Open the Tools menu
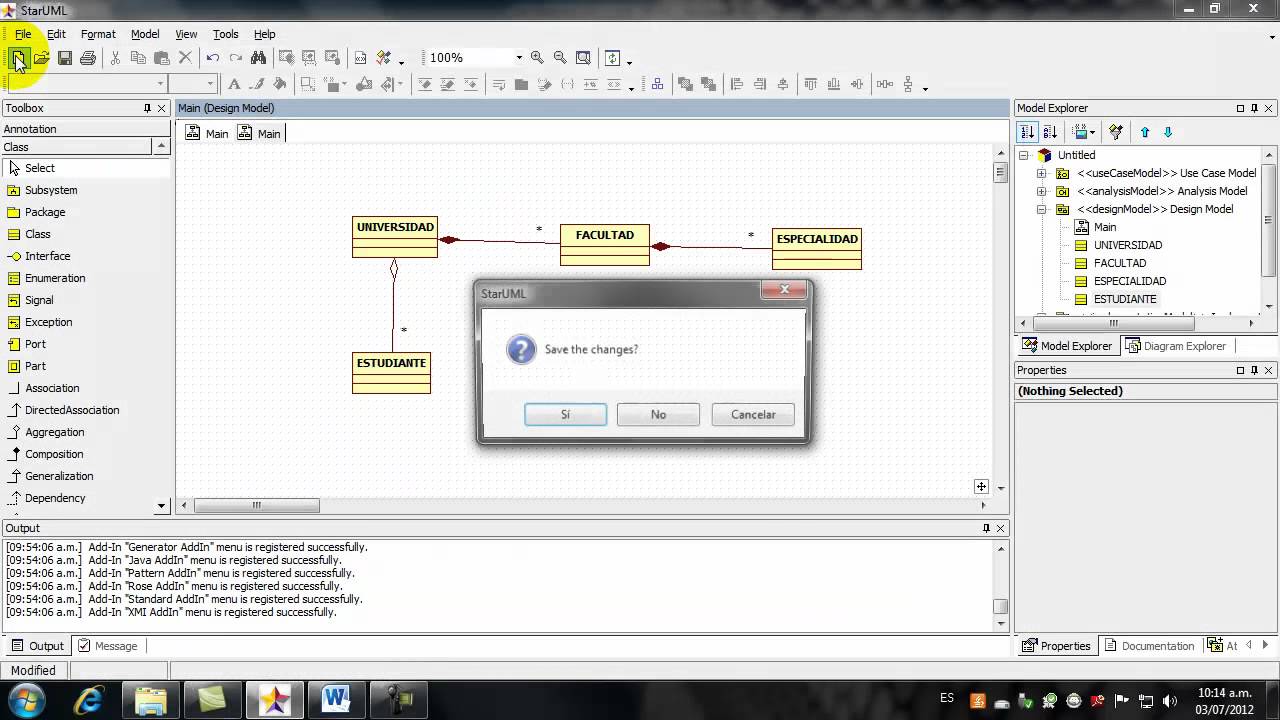Image resolution: width=1280 pixels, height=720 pixels. 226,34
